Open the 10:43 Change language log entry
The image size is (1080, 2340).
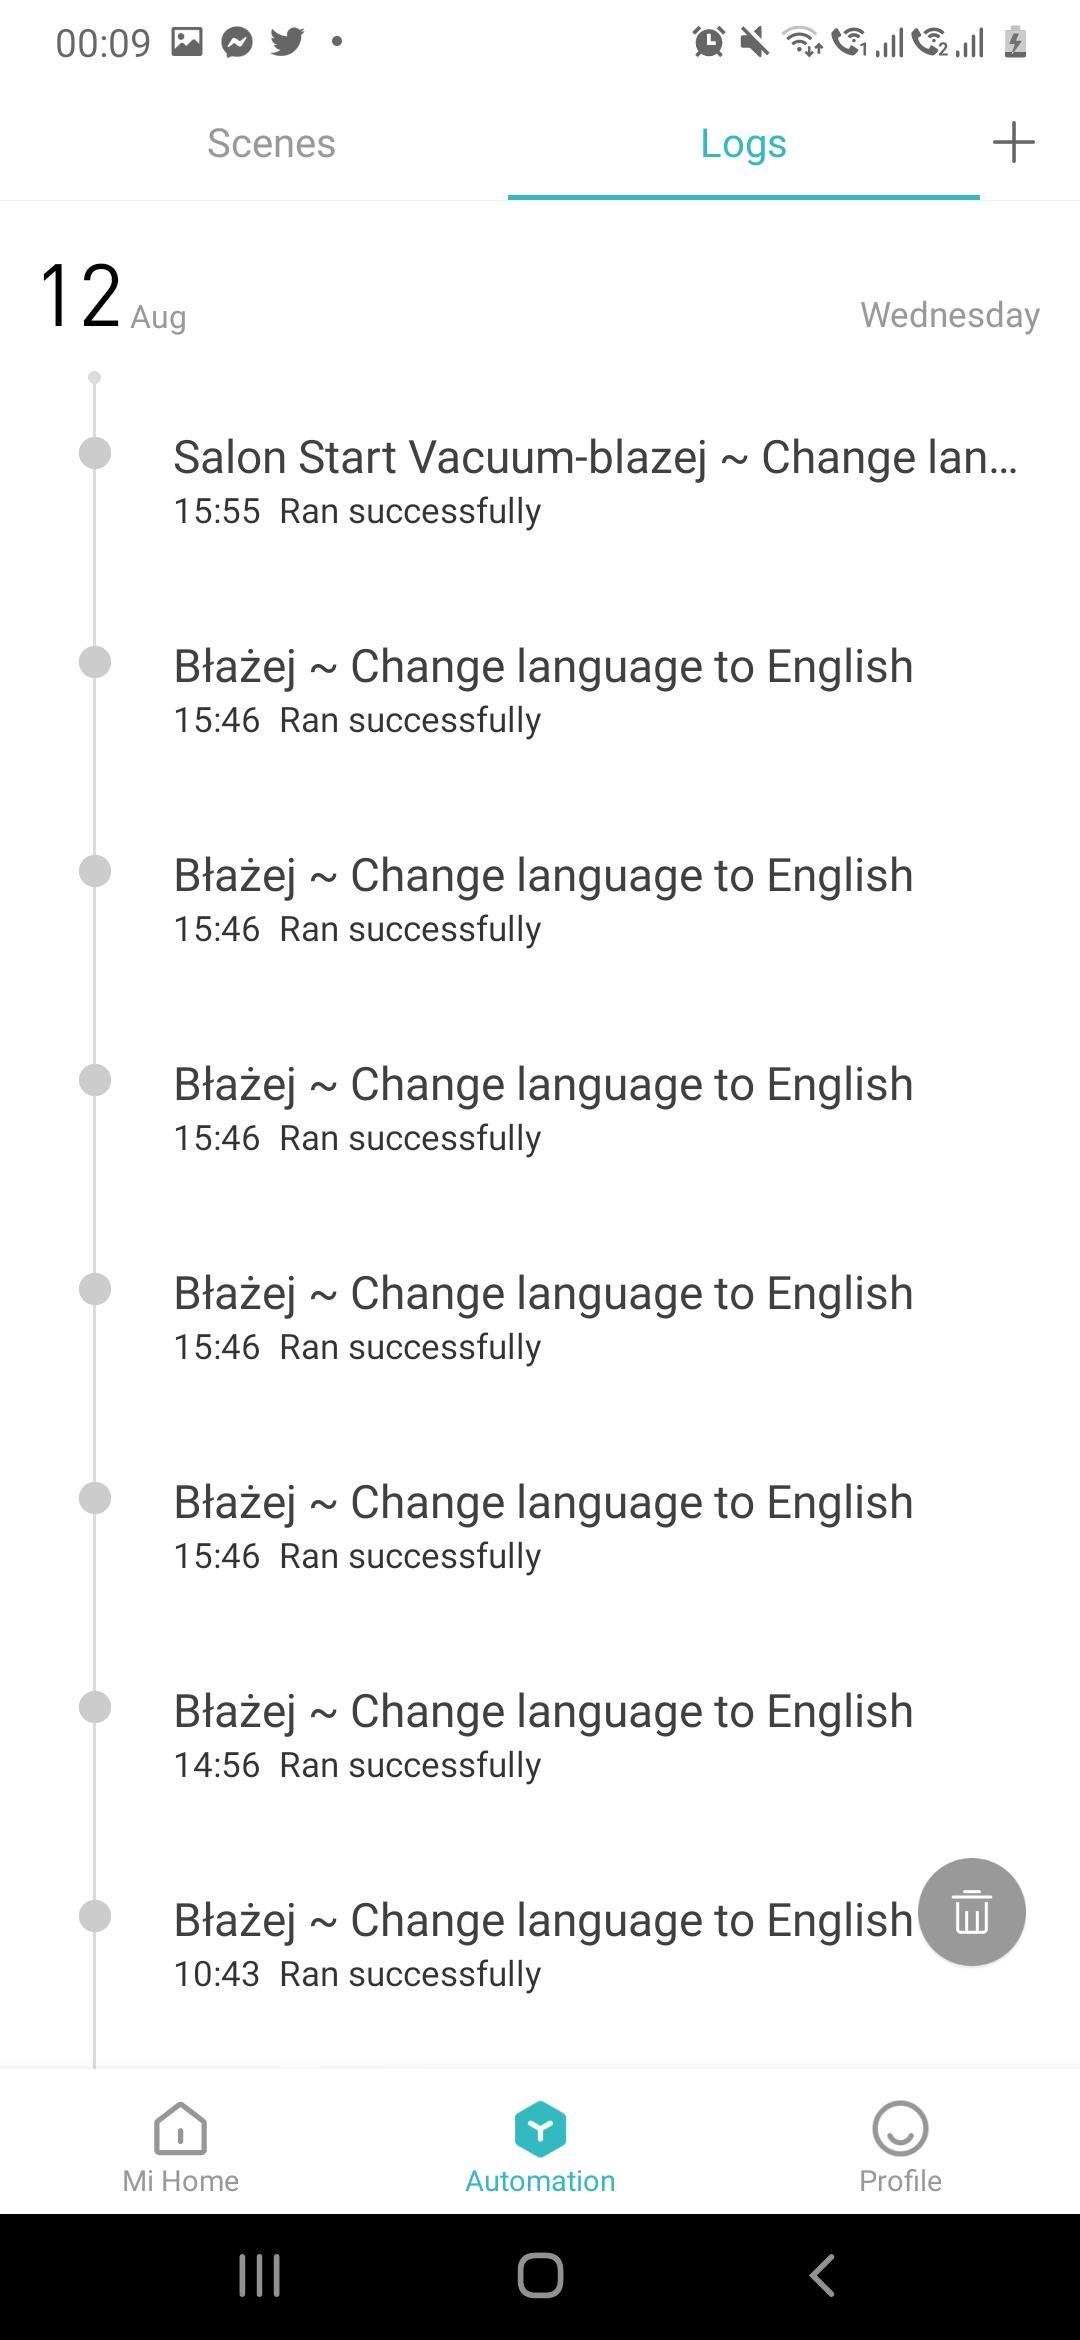(543, 1944)
